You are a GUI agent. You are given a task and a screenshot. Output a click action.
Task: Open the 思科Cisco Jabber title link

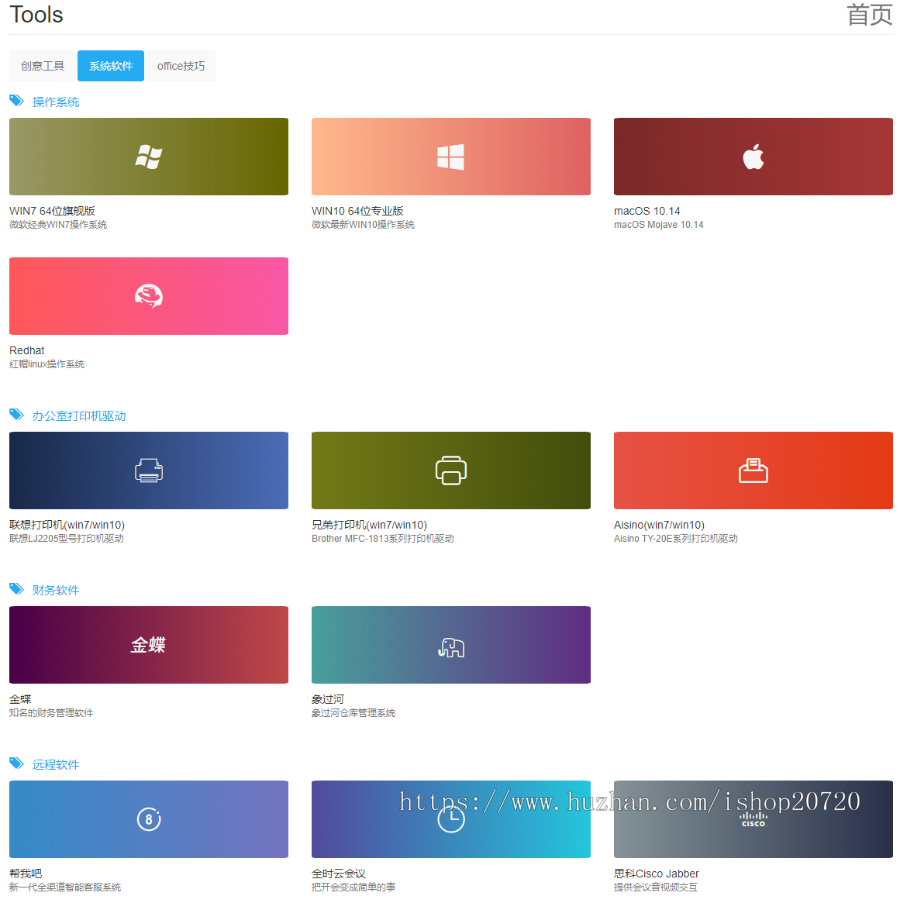pyautogui.click(x=656, y=874)
